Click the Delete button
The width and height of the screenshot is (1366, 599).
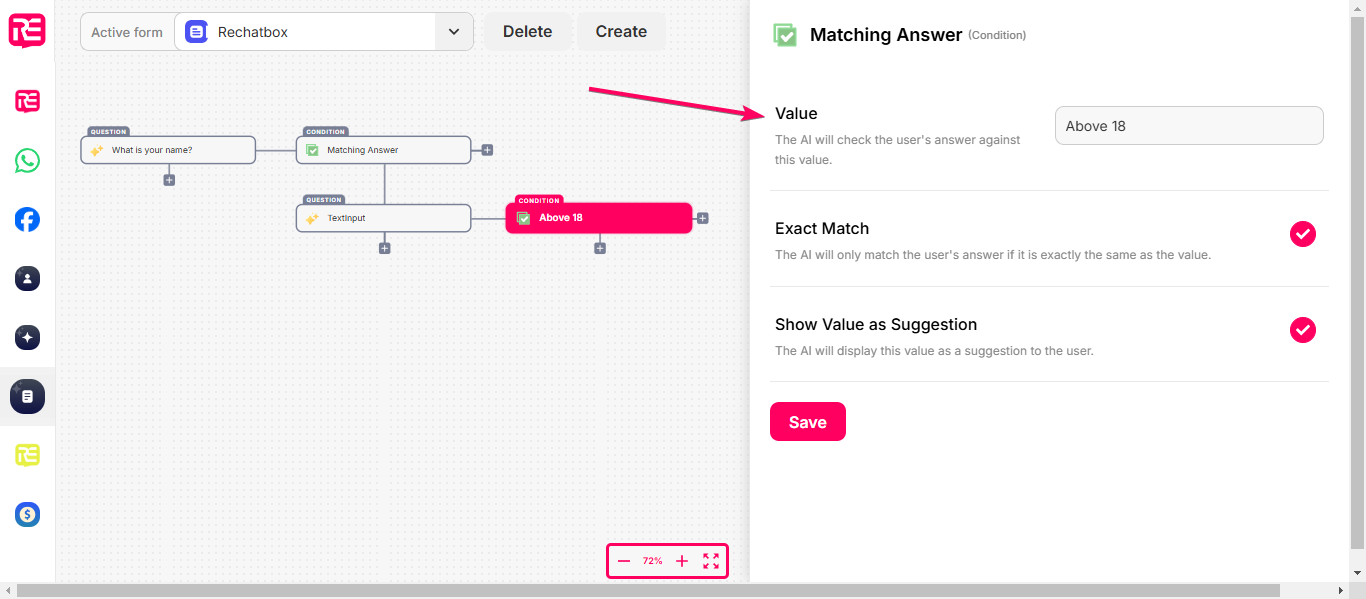pos(528,32)
